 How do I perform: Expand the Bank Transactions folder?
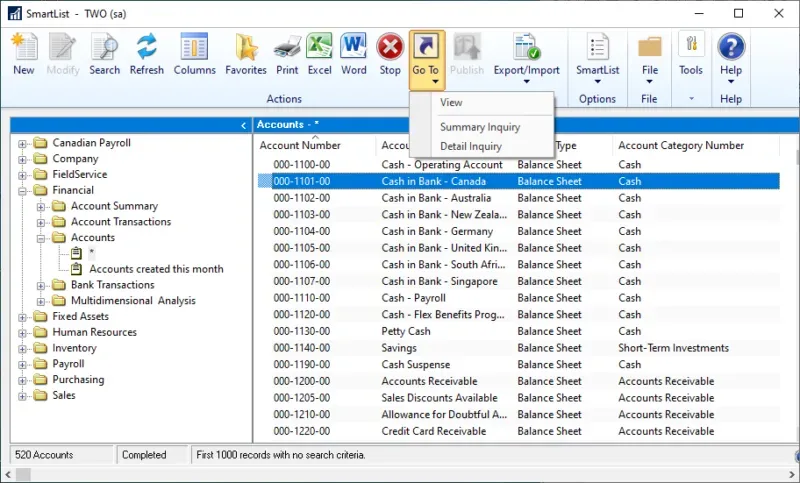coord(41,285)
